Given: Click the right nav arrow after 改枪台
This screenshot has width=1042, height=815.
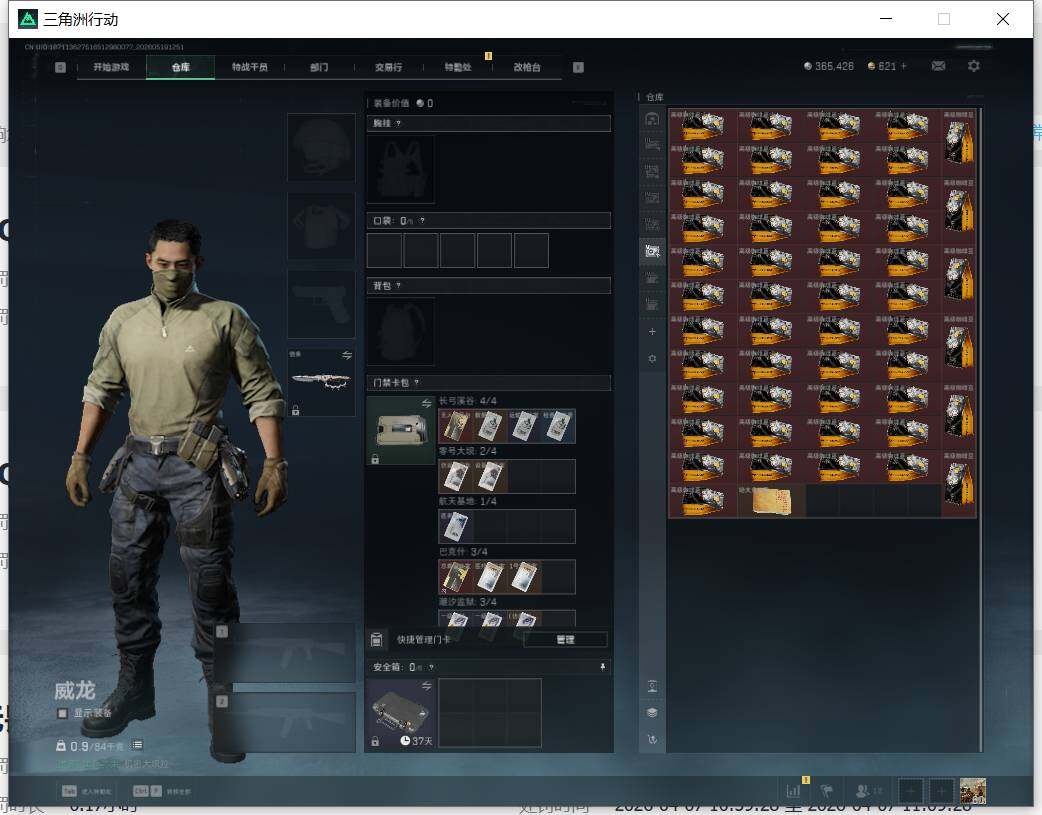Looking at the screenshot, I should click(578, 67).
